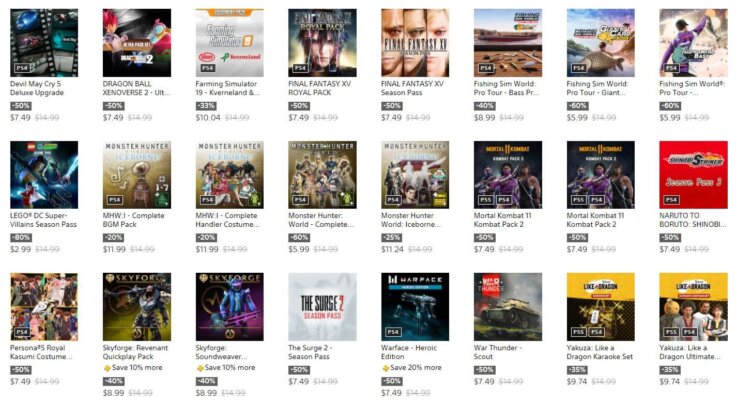The image size is (737, 420).
Task: Open MHW:I Complete Handler Costume title link
Action: pyautogui.click(x=227, y=220)
